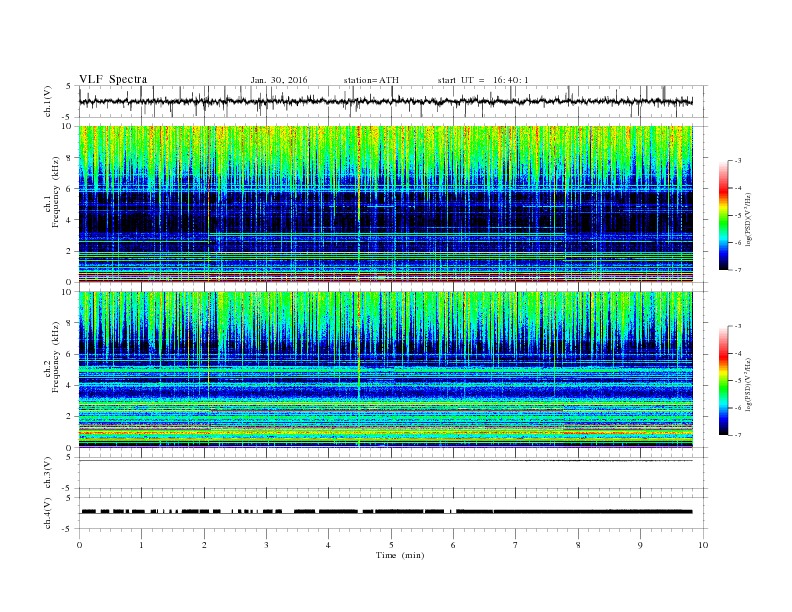Click time axis tick label '8'
The width and height of the screenshot is (792, 612).
click(578, 545)
